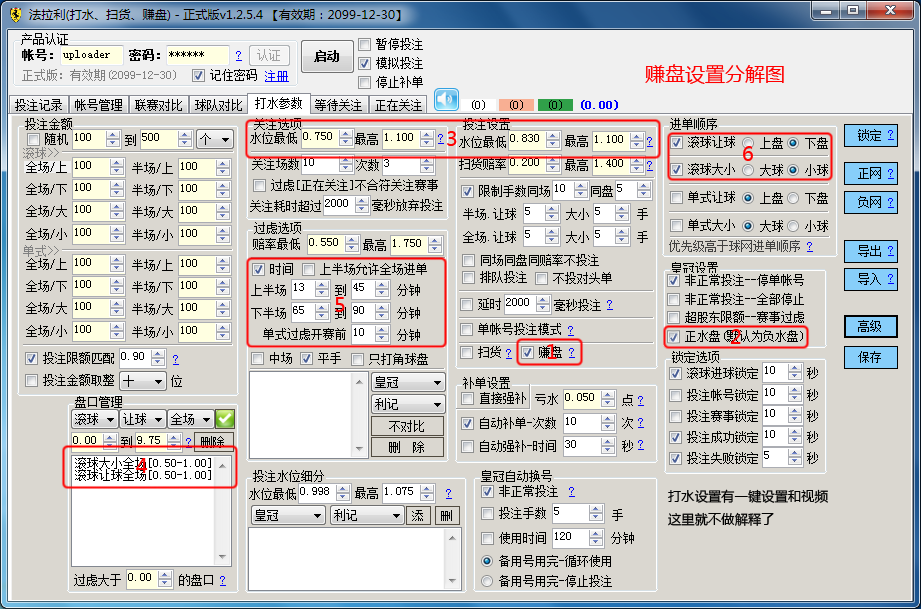This screenshot has height=609, width=921.
Task: Select 滚球让球全场 entry in list
Action: [x=143, y=475]
